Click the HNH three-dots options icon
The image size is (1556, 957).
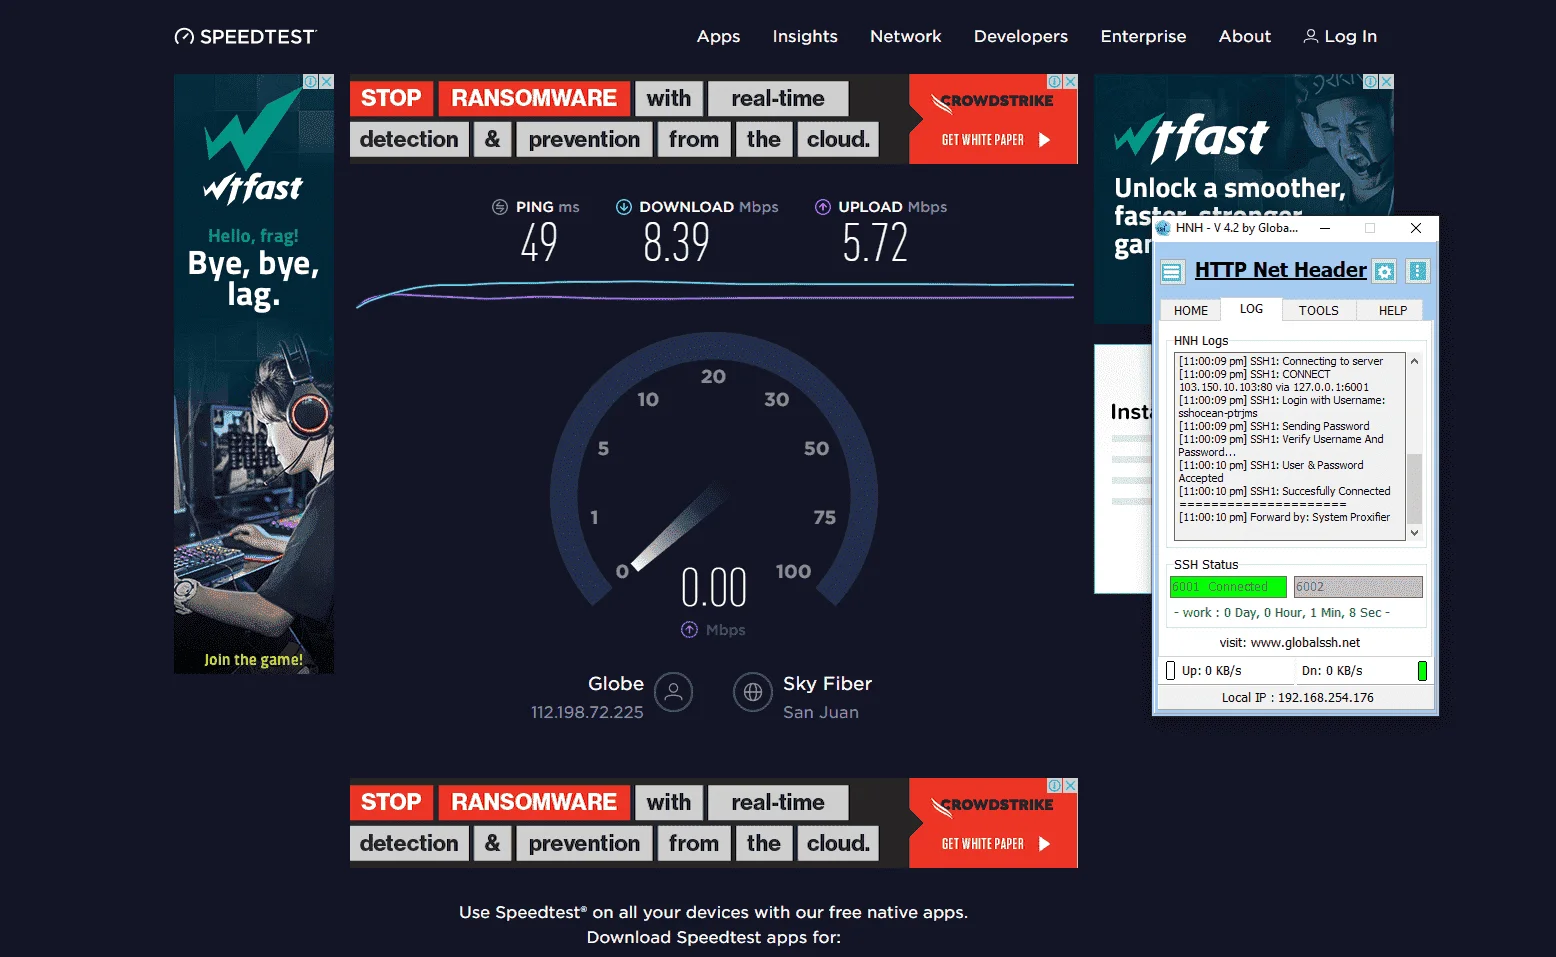pyautogui.click(x=1417, y=271)
